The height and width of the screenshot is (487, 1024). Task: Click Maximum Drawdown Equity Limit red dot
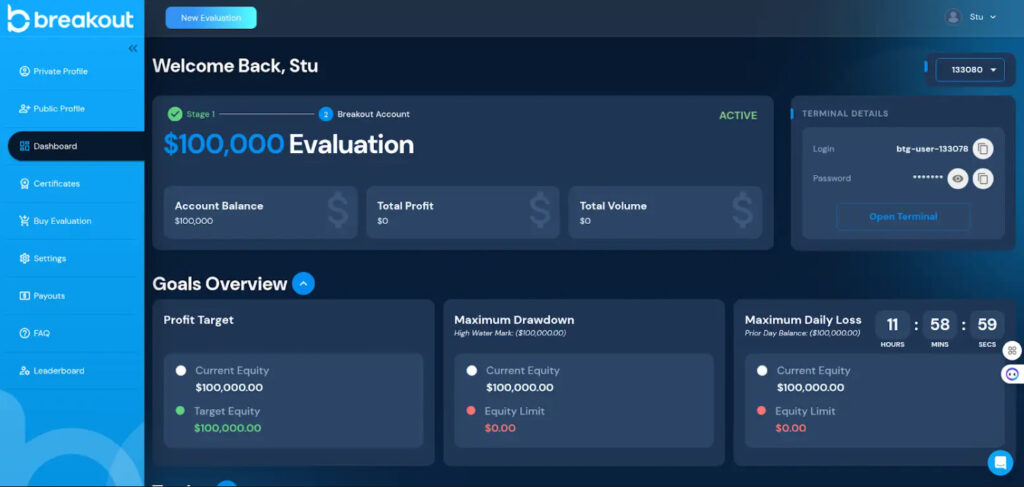(x=471, y=411)
